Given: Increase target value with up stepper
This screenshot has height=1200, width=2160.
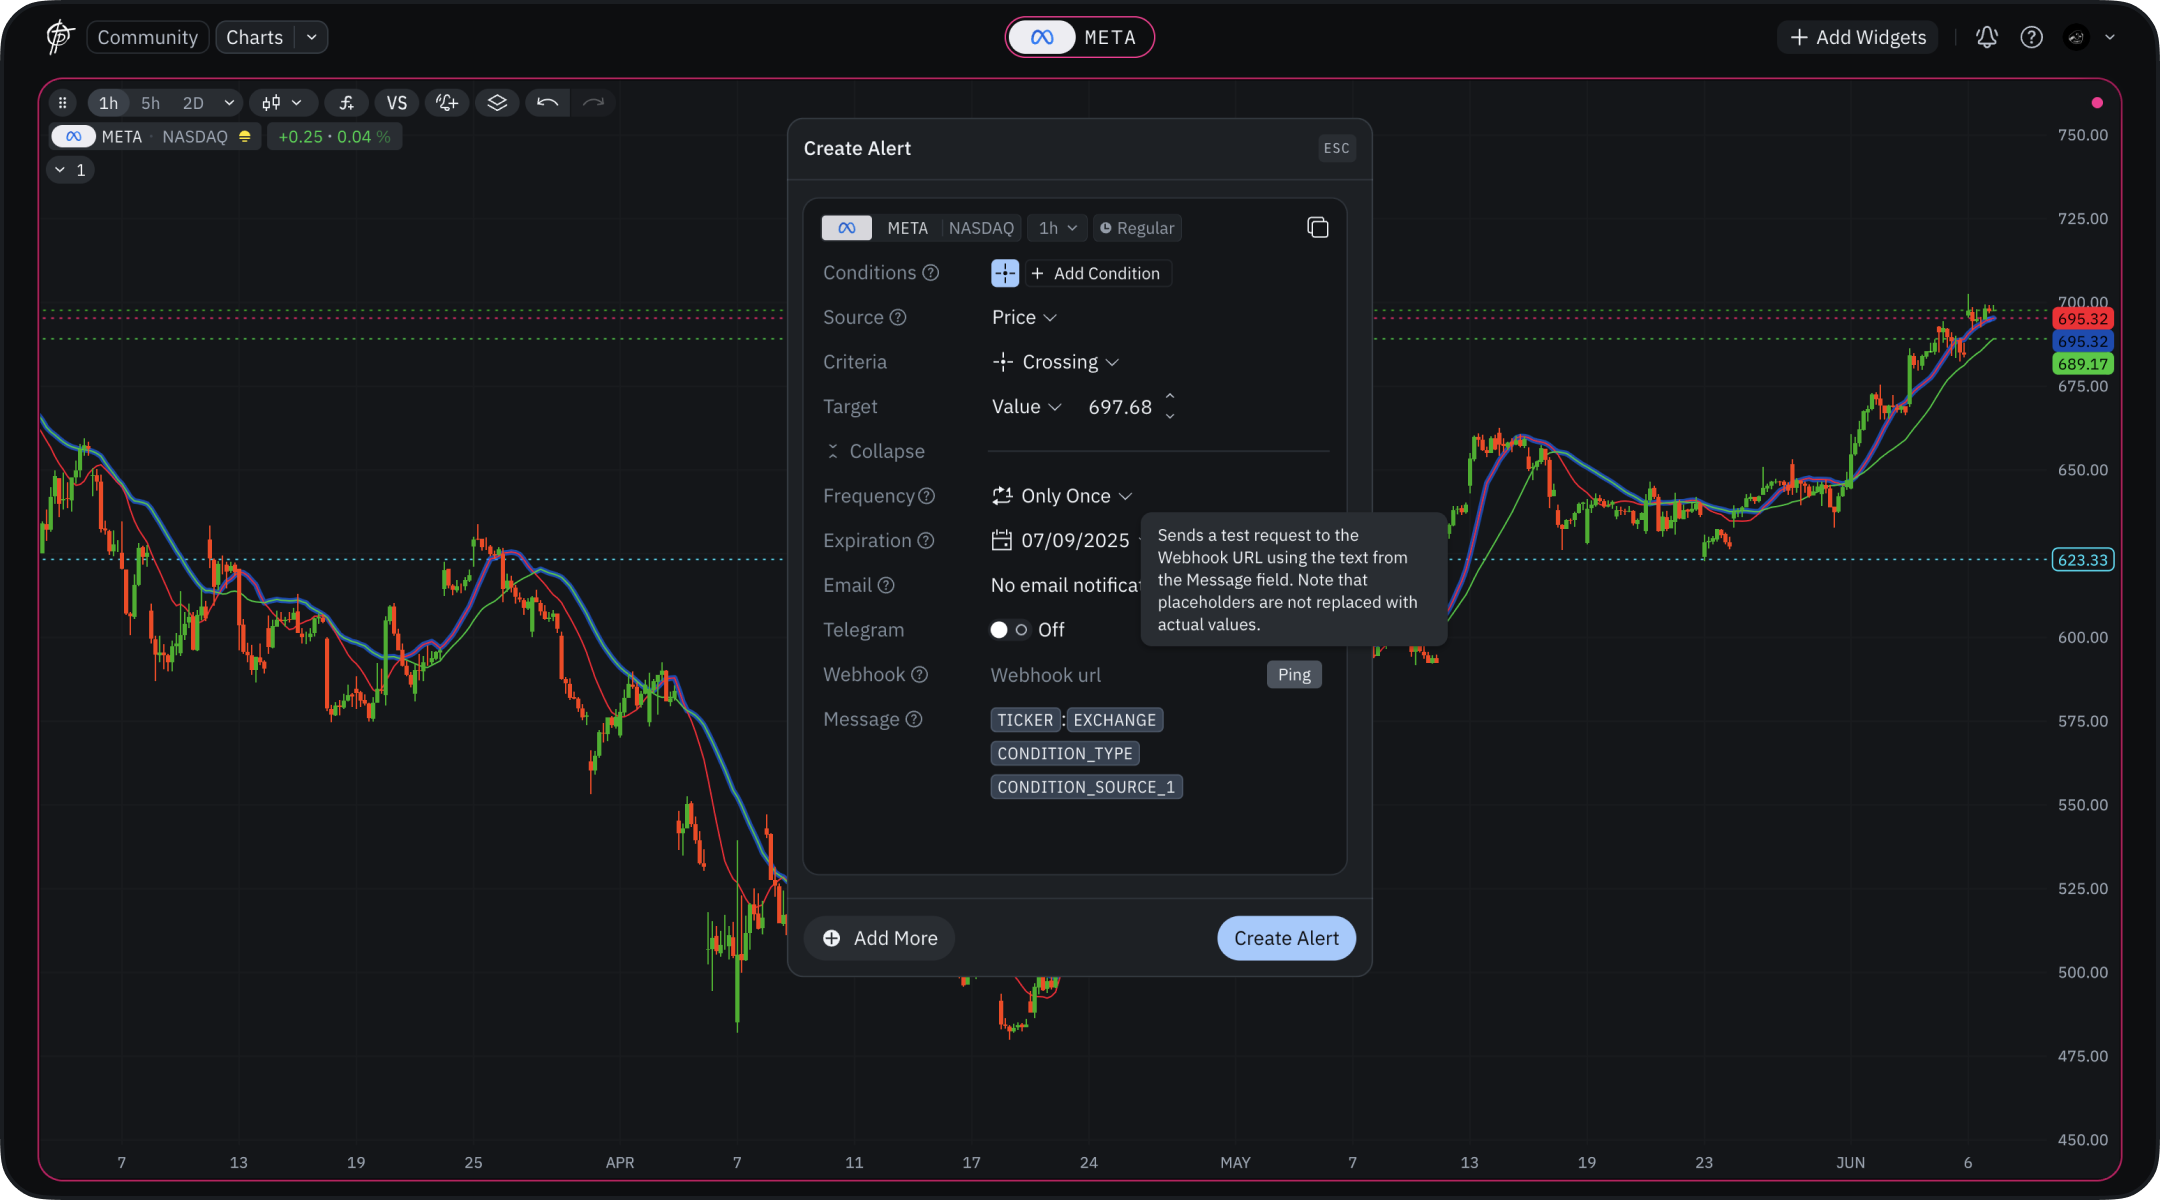Looking at the screenshot, I should 1170,397.
